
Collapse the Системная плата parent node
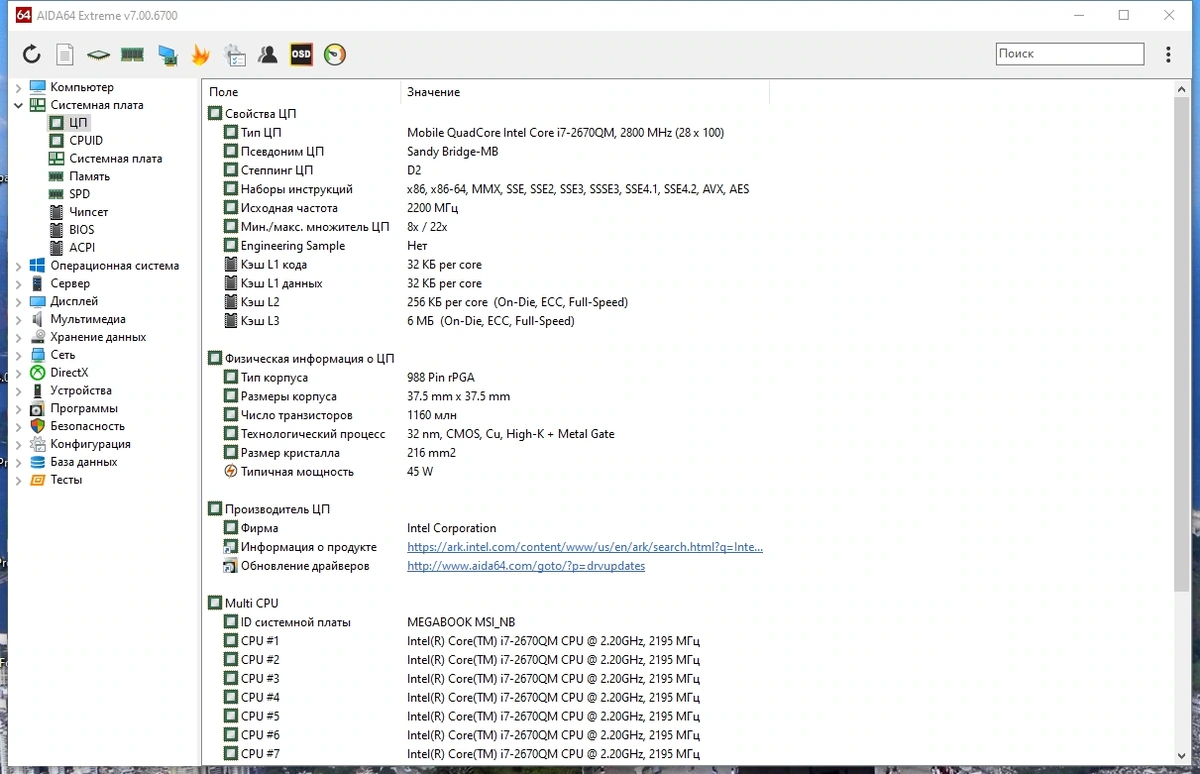19,105
